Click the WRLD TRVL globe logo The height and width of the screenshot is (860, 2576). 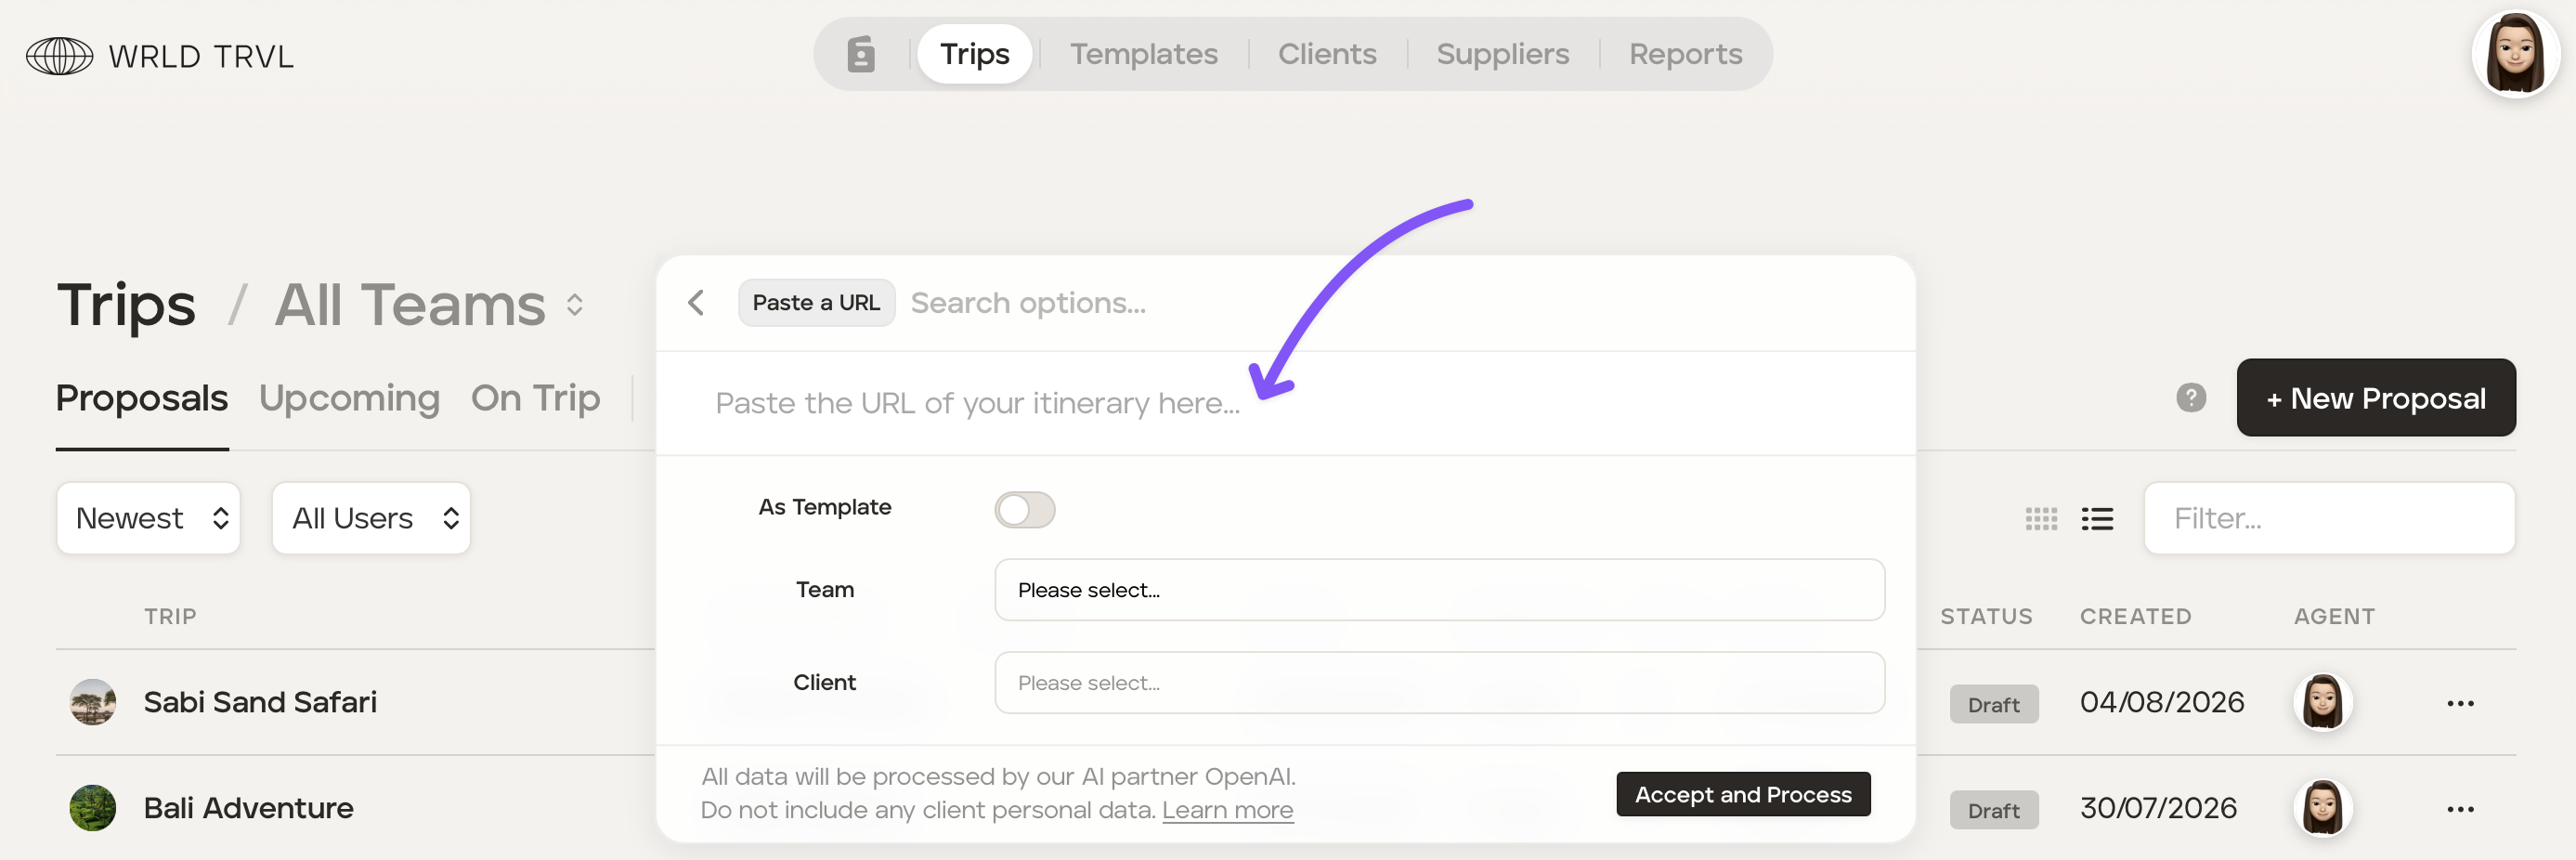(x=60, y=56)
